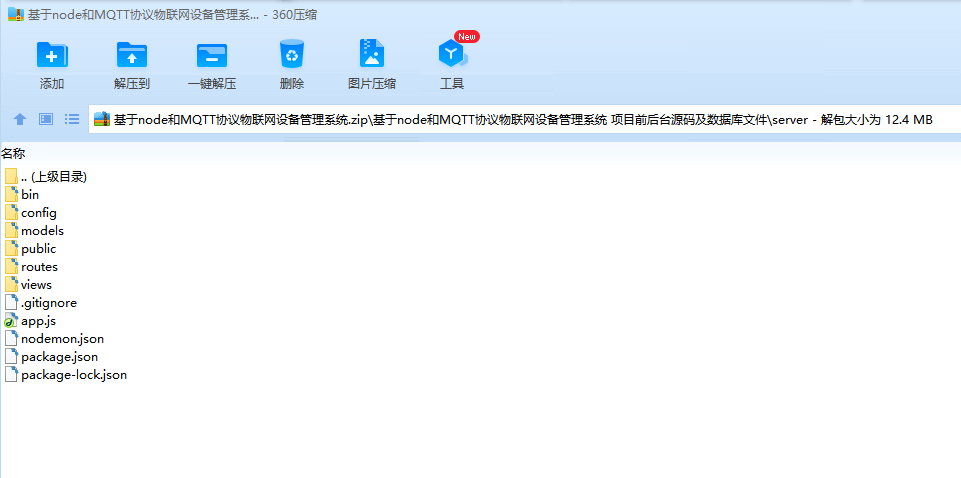
Task: Click the 360压缩 app icon in the title bar
Action: 16,15
